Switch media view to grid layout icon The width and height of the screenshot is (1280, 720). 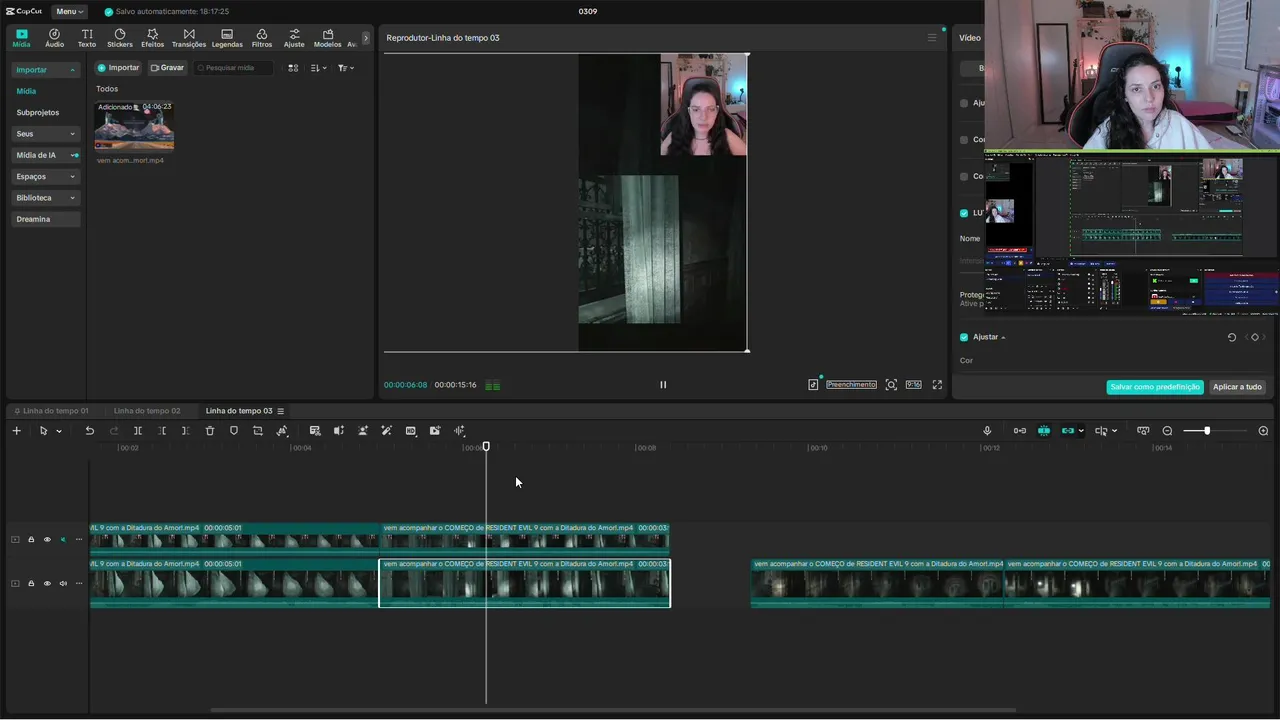[293, 68]
